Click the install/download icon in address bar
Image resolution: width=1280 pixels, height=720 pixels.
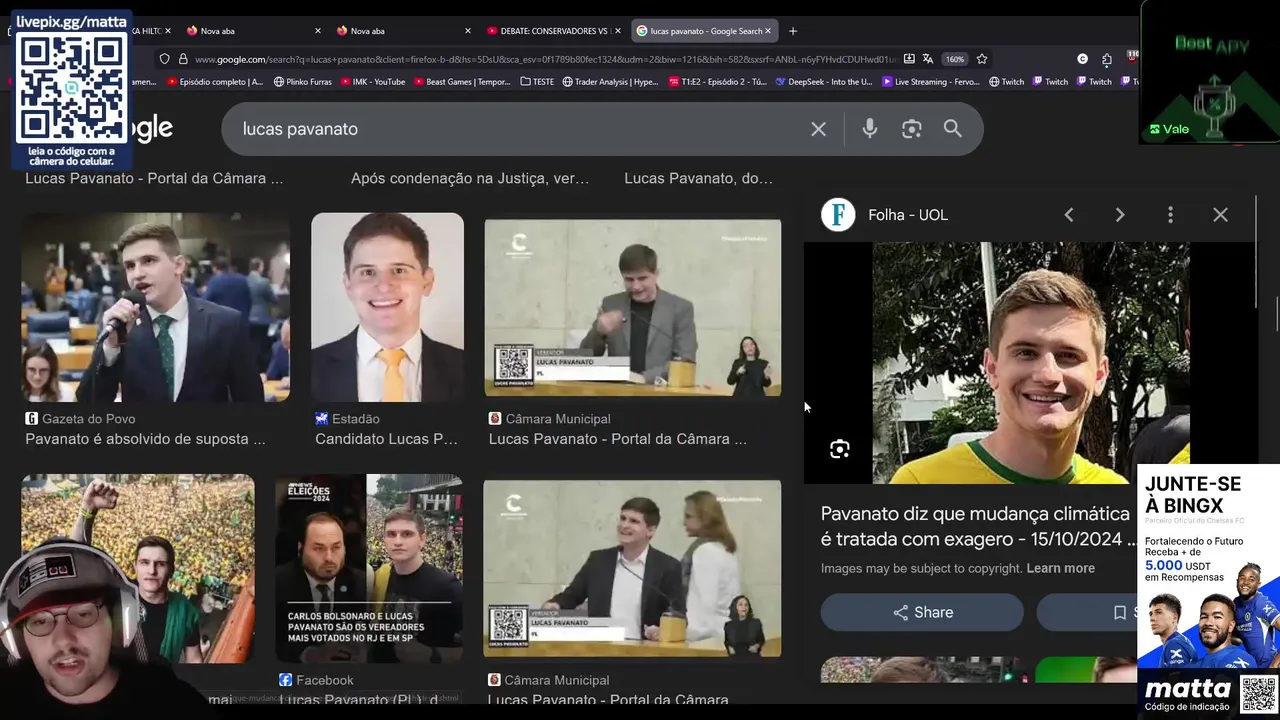pyautogui.click(x=908, y=59)
